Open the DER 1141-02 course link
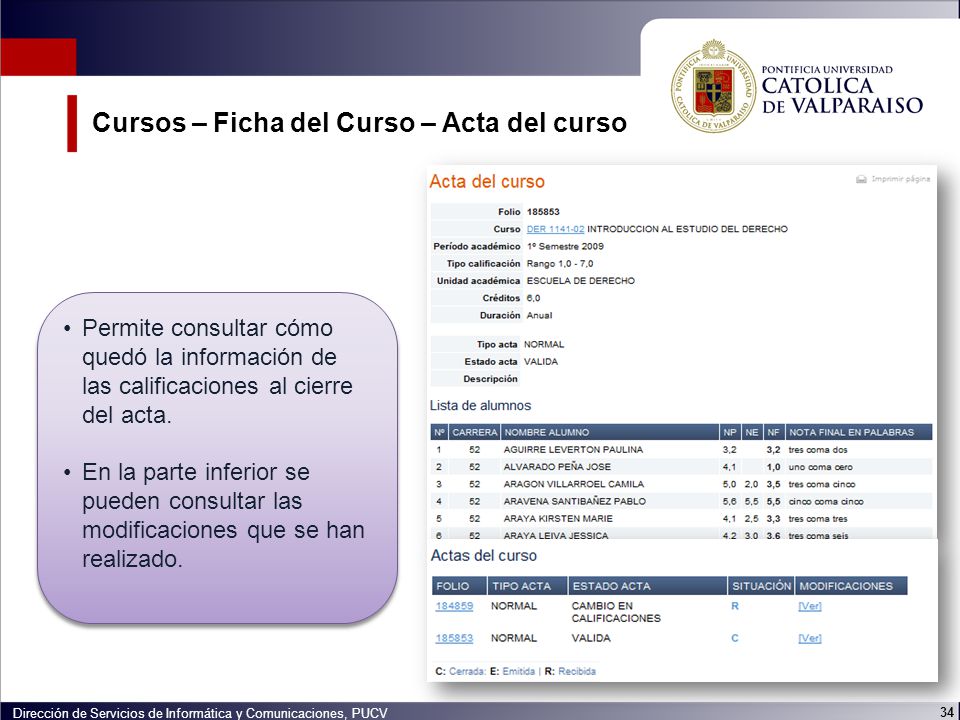960x720 pixels. [x=555, y=229]
